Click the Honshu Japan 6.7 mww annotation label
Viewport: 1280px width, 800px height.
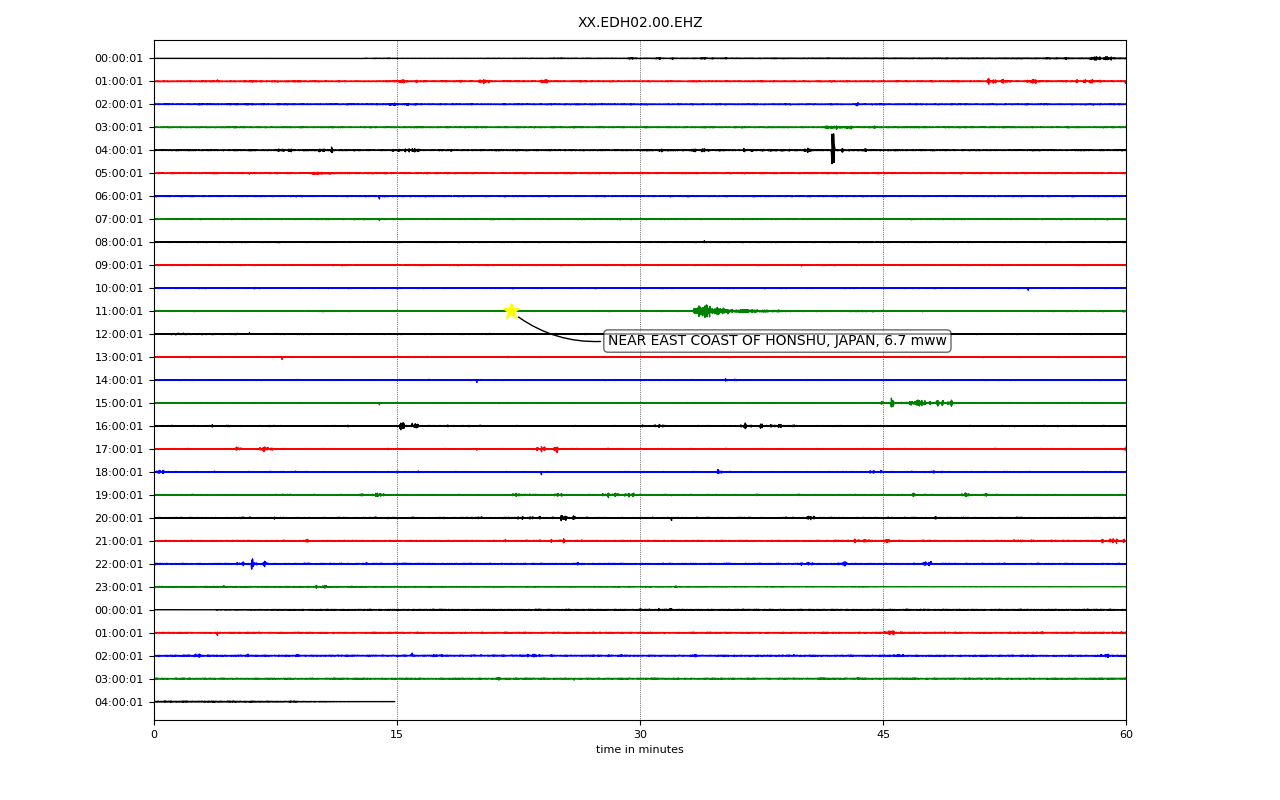point(777,341)
